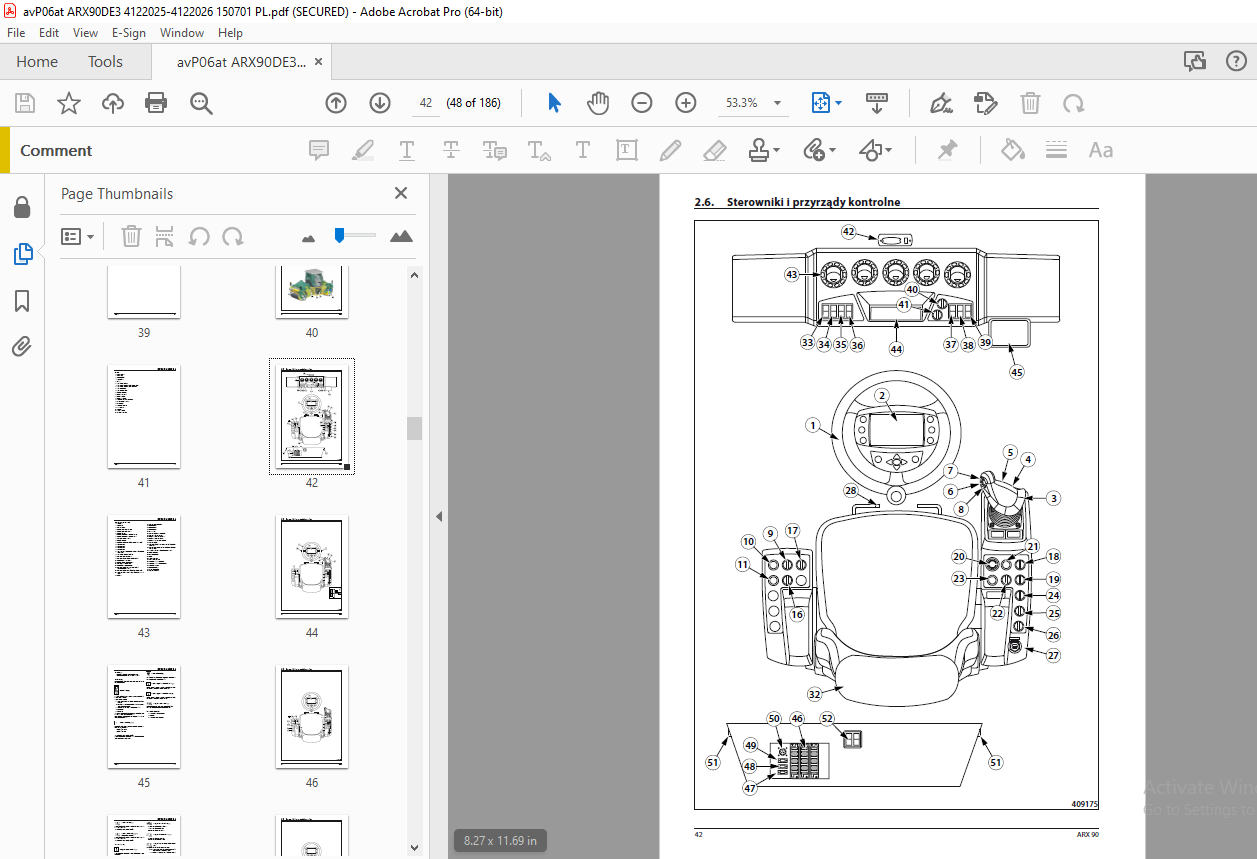
Task: Select page 45 thumbnail
Action: pos(144,716)
